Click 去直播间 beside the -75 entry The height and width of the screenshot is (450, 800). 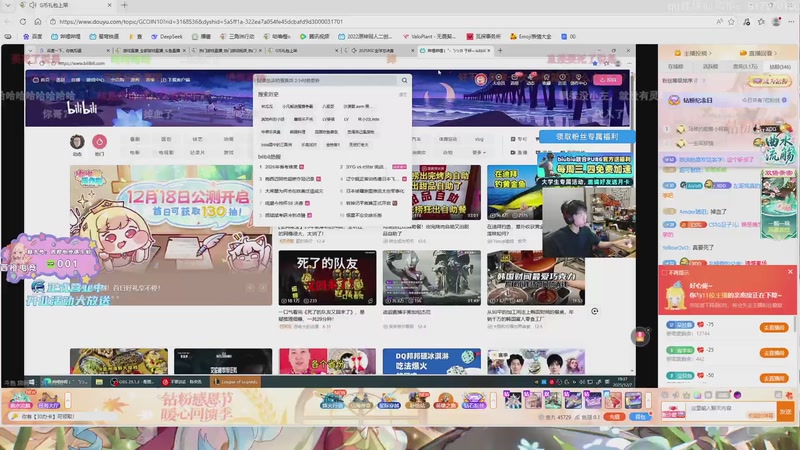point(774,328)
